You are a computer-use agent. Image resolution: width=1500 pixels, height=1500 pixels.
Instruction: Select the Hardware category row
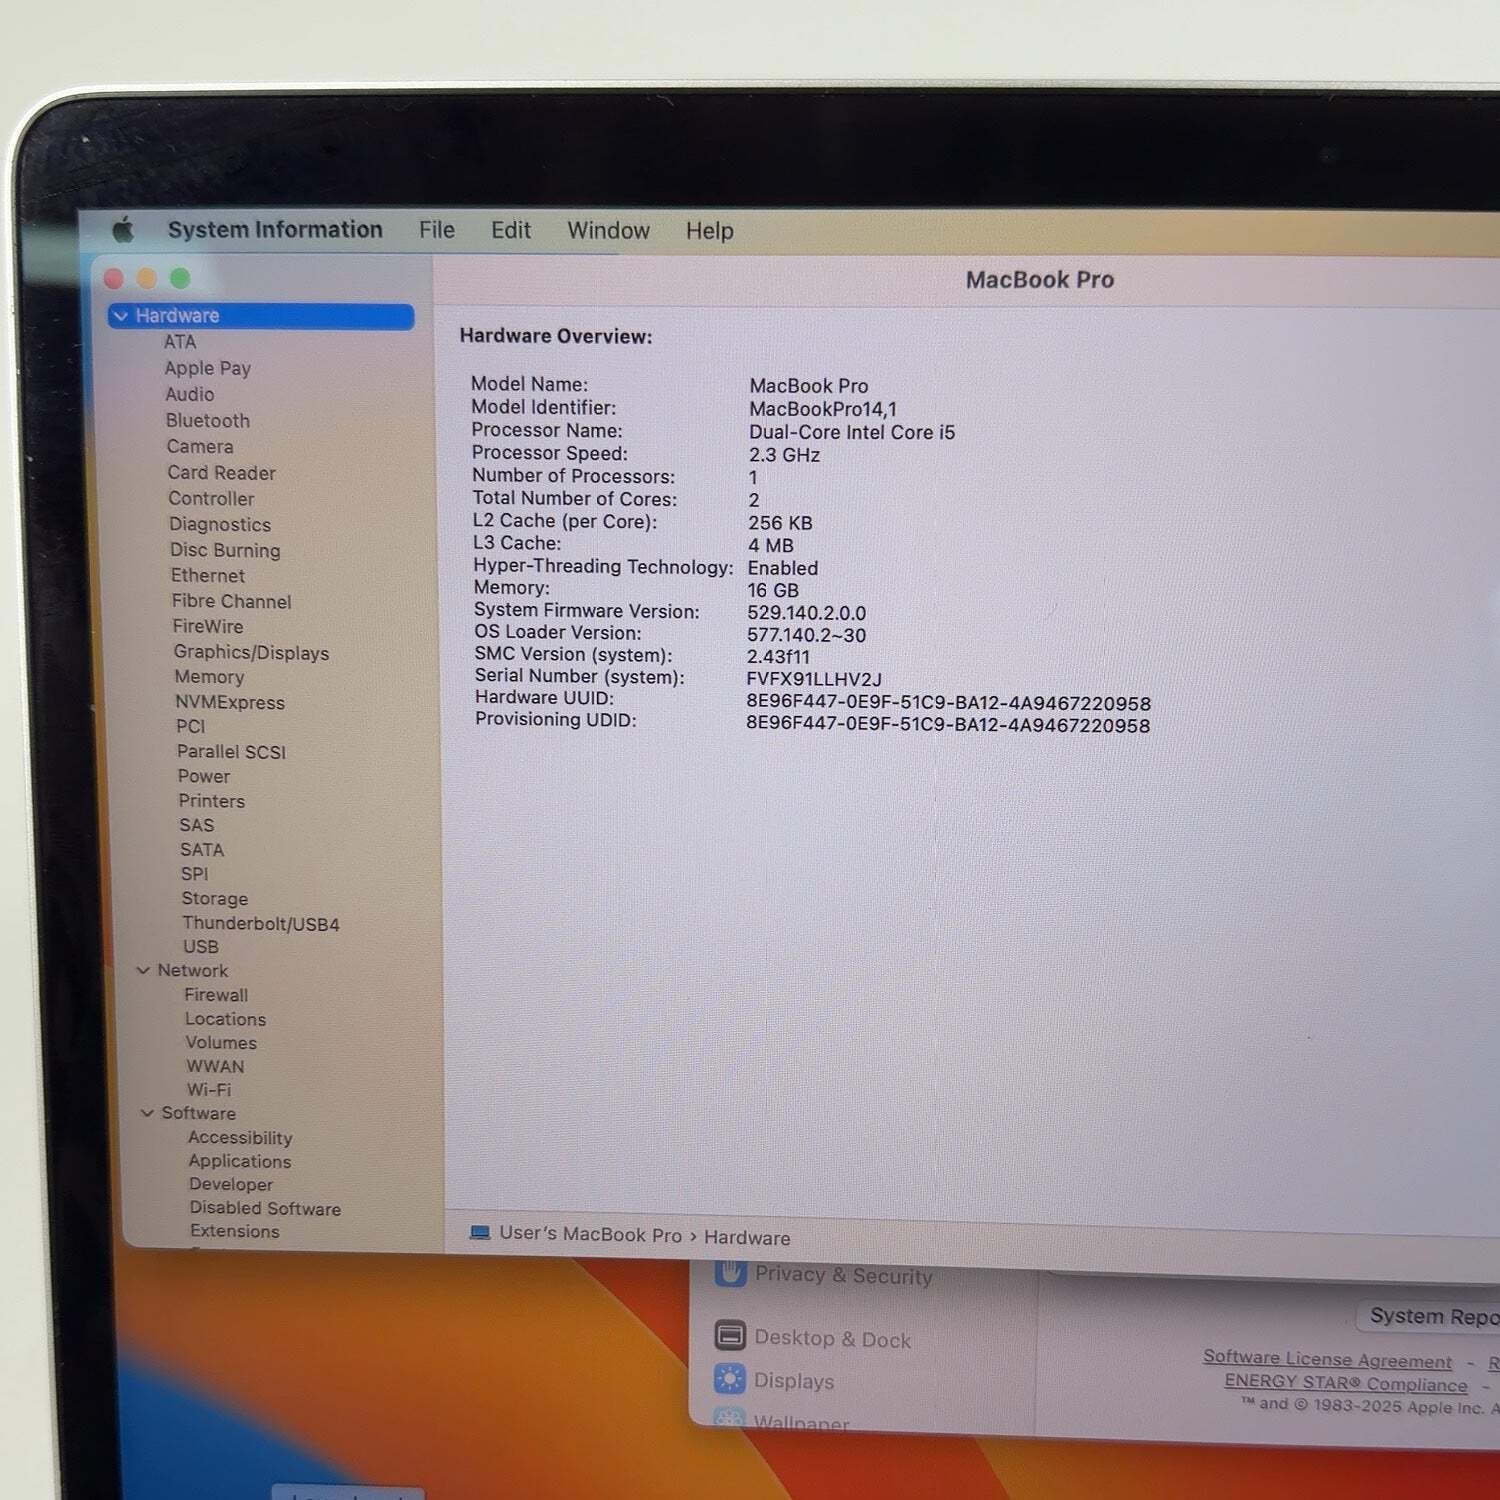(x=261, y=316)
